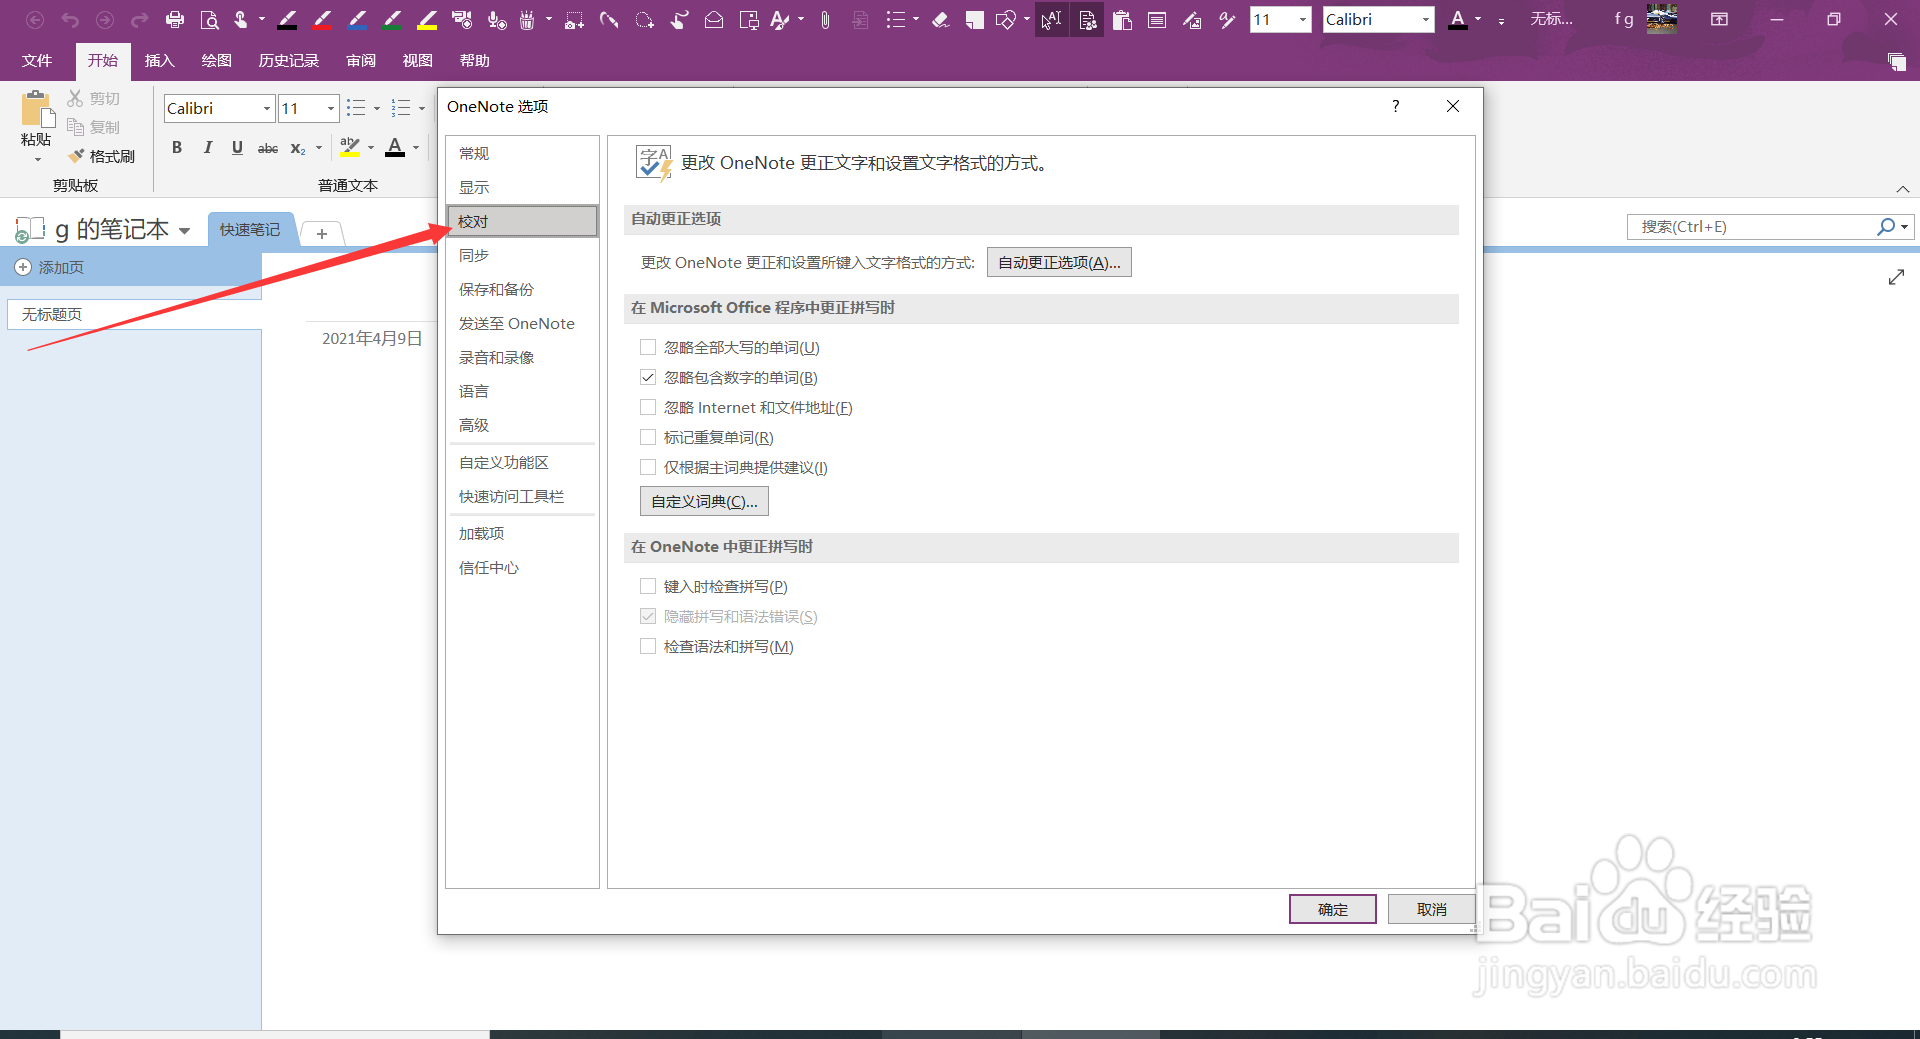
Task: Apply Bold formatting in ribbon
Action: pyautogui.click(x=177, y=148)
